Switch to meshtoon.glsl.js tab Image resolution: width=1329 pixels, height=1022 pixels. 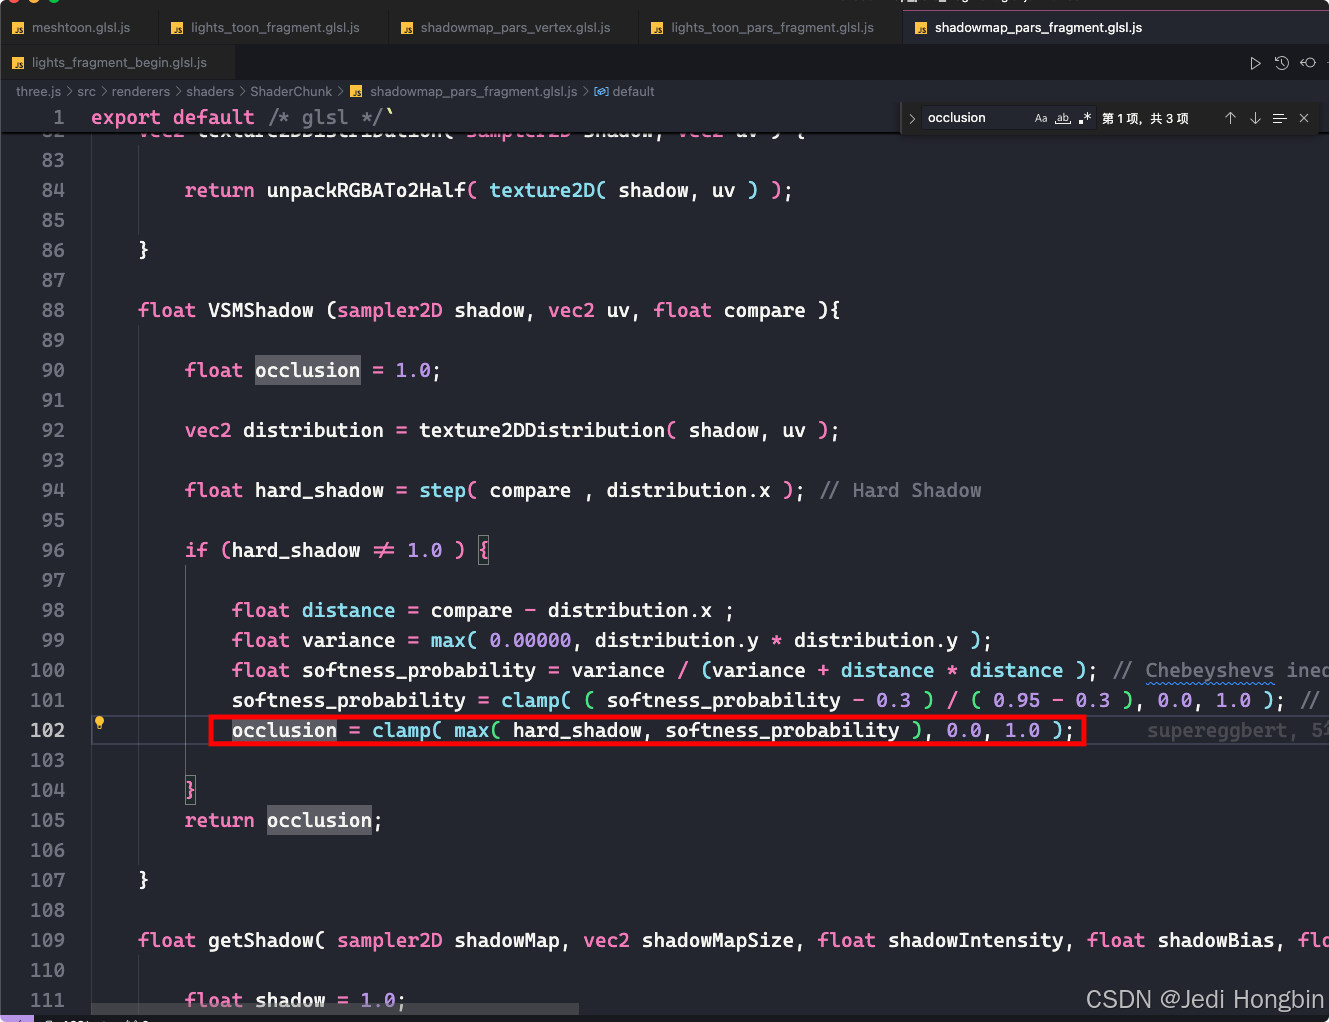pos(80,28)
